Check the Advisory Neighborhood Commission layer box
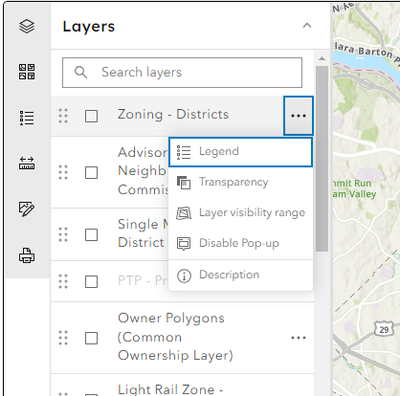Screen dimensions: 400x396 (x=91, y=173)
